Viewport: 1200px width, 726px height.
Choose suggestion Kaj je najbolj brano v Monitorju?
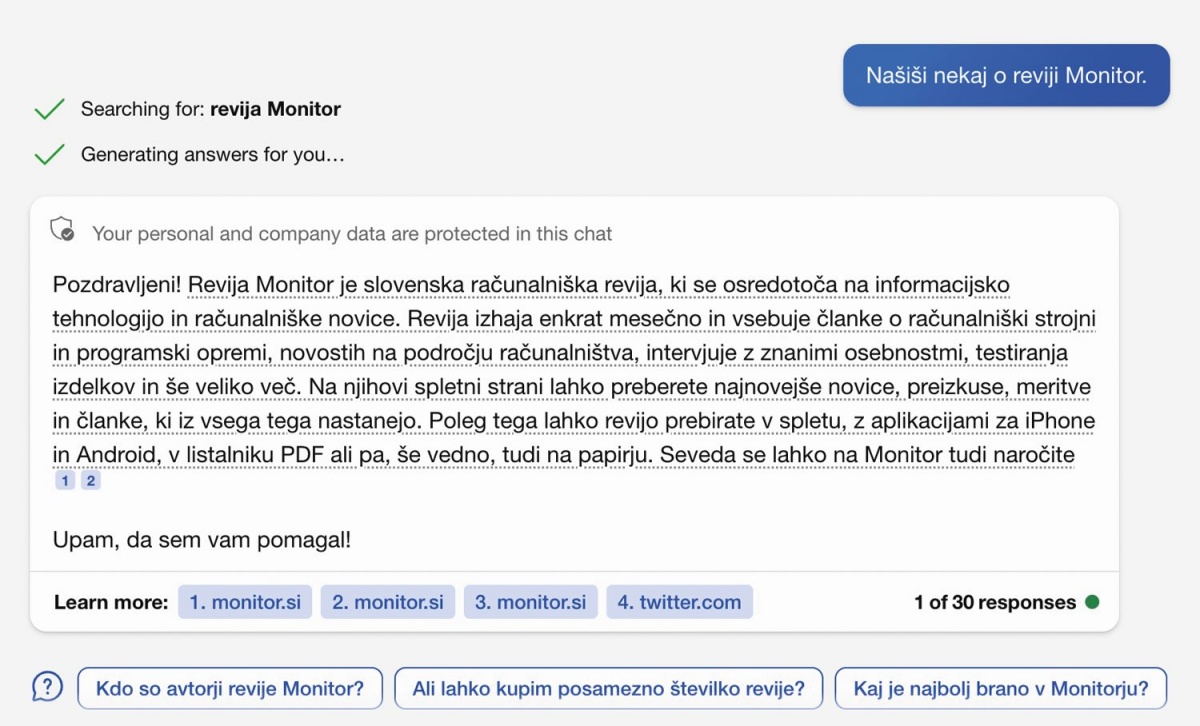pyautogui.click(x=1001, y=688)
